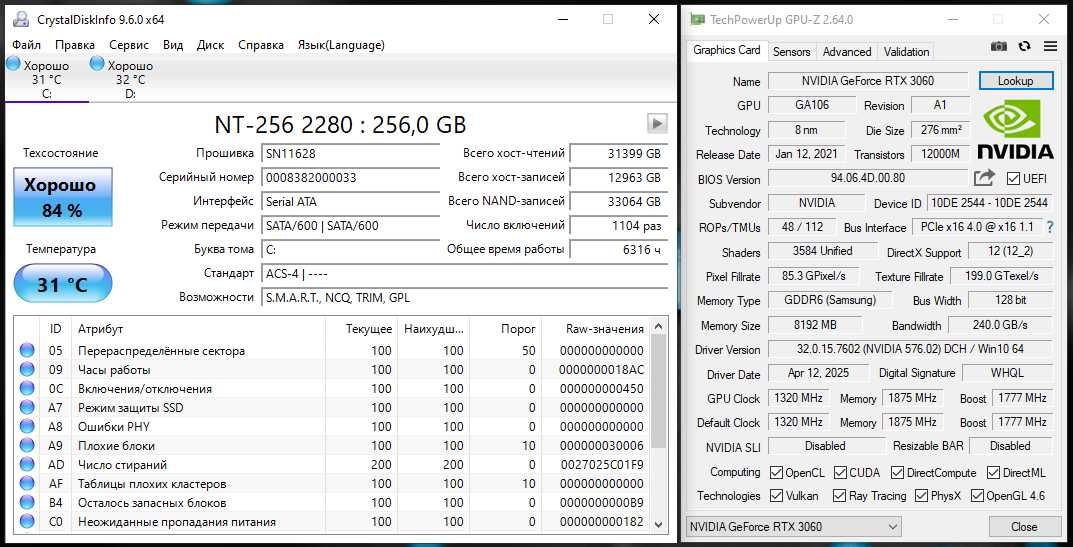Open the Правка menu

(x=75, y=45)
